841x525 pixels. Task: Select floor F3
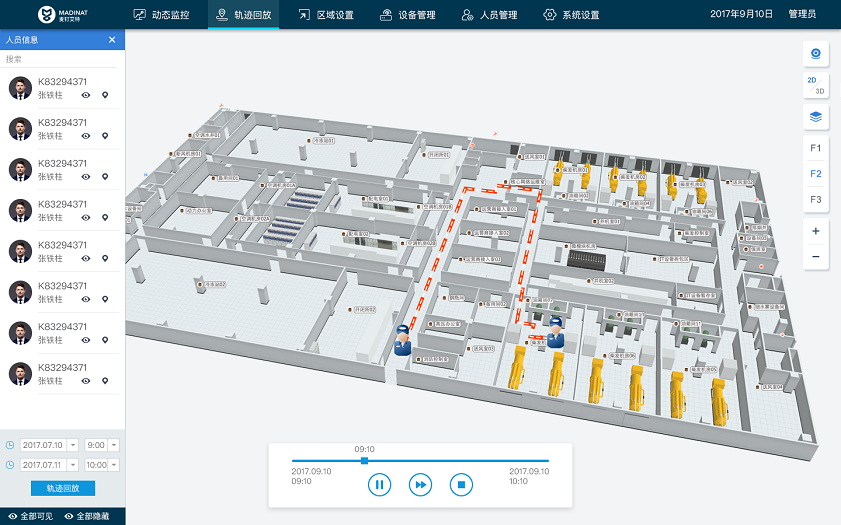pyautogui.click(x=816, y=200)
